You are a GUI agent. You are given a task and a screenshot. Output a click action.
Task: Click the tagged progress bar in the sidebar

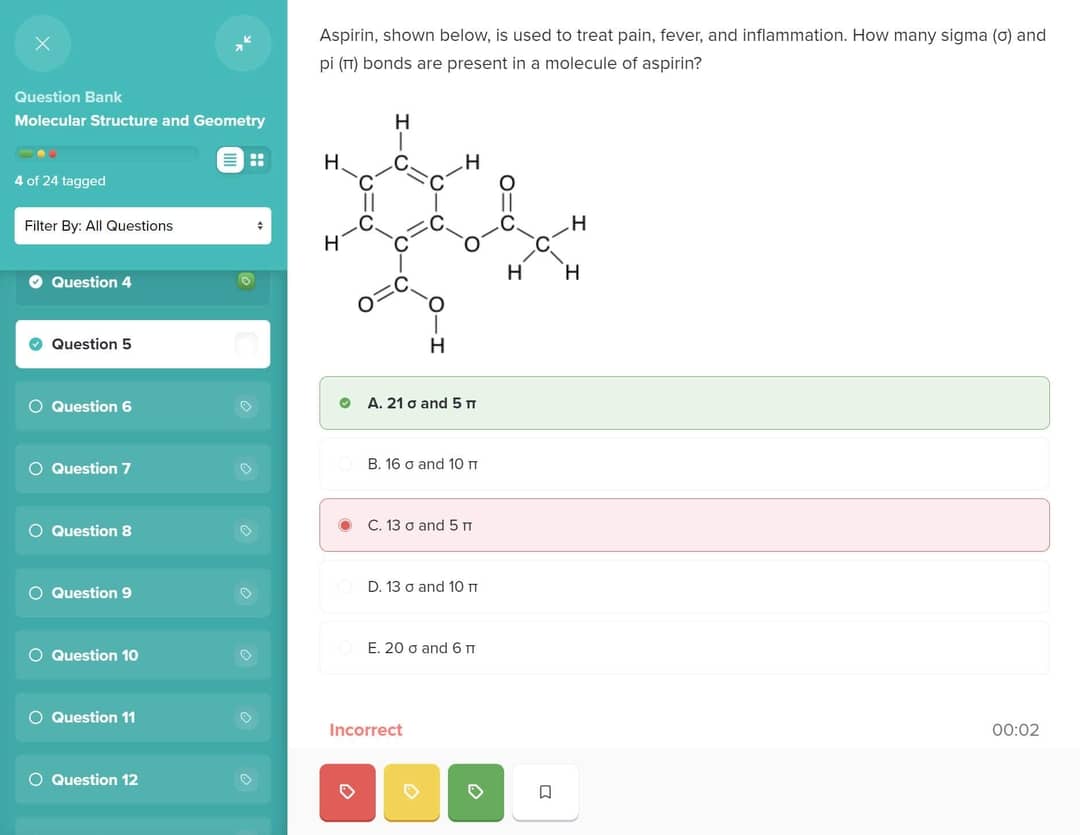105,155
